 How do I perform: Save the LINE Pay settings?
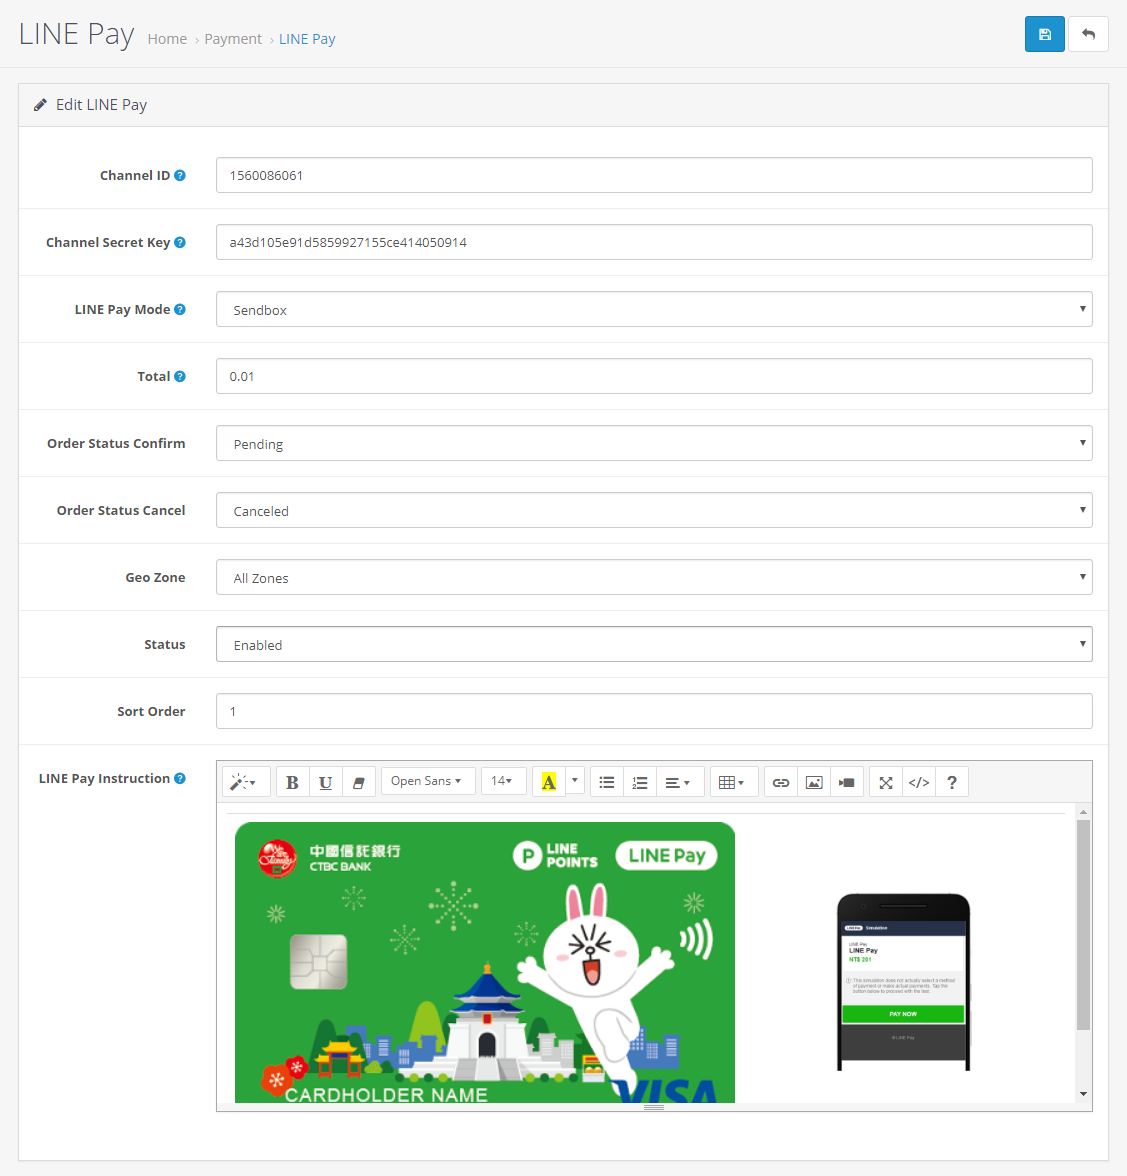[x=1045, y=34]
